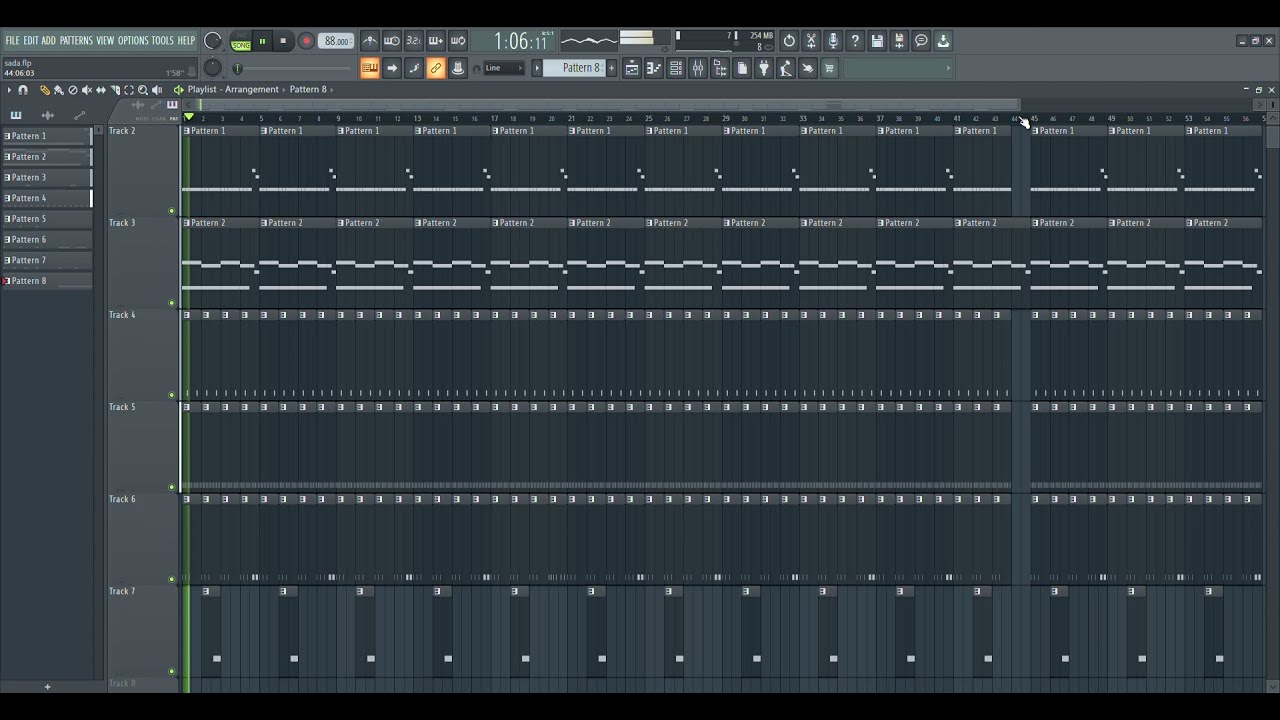This screenshot has width=1280, height=720.
Task: Open the Channel rack icon
Action: [x=676, y=68]
